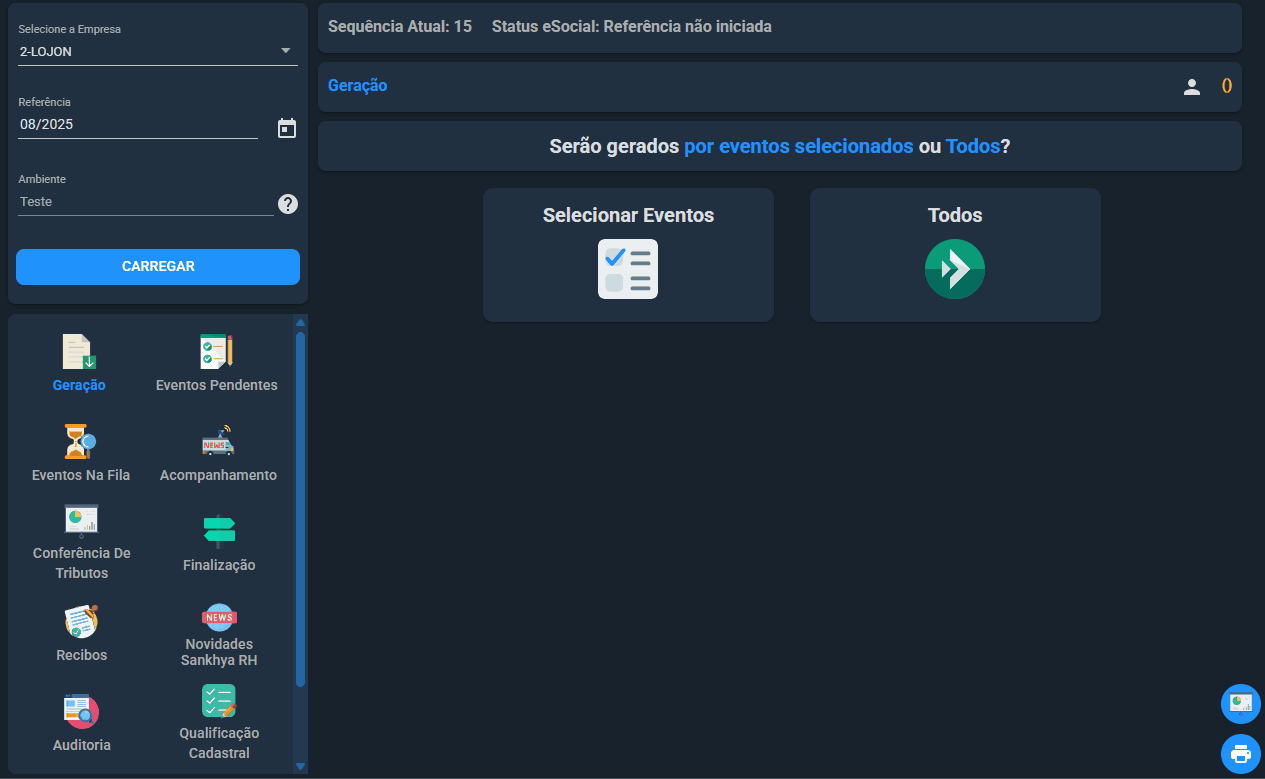Image resolution: width=1265 pixels, height=779 pixels.
Task: Click the floating printer button
Action: [1241, 754]
